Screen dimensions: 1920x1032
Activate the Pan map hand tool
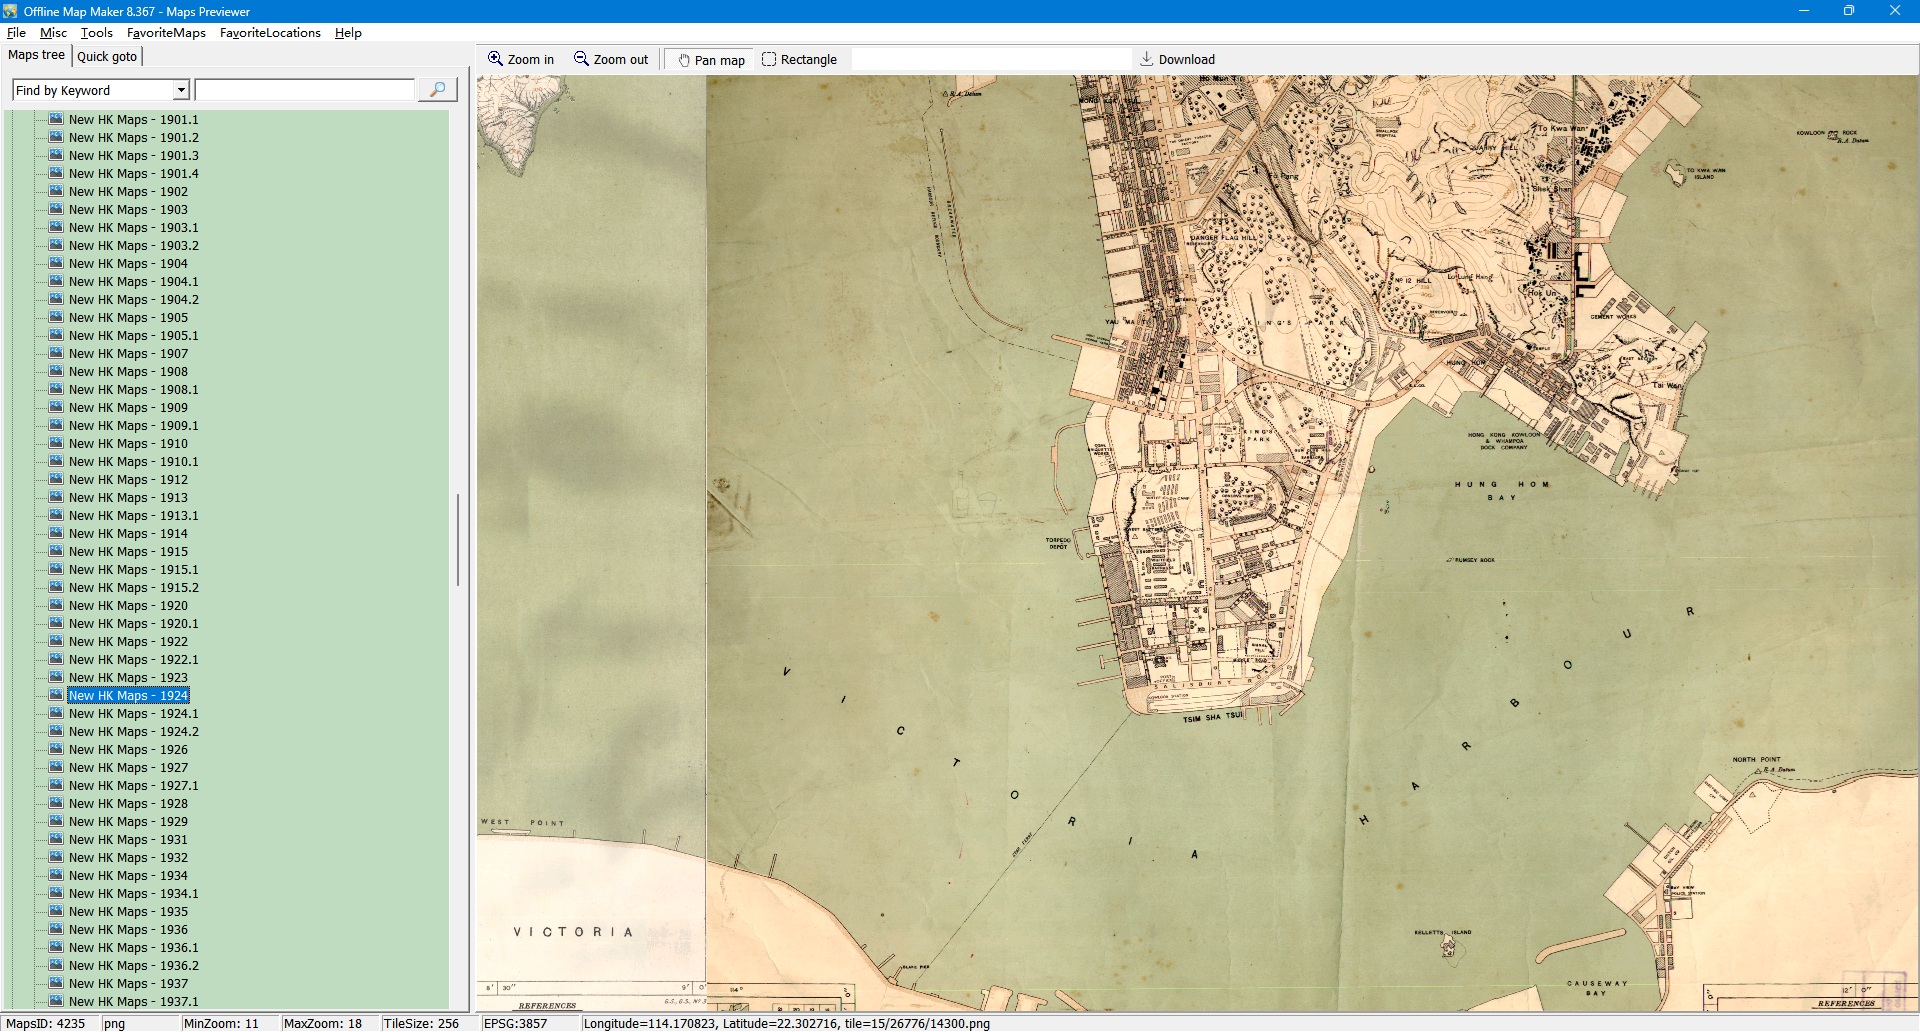pyautogui.click(x=684, y=60)
